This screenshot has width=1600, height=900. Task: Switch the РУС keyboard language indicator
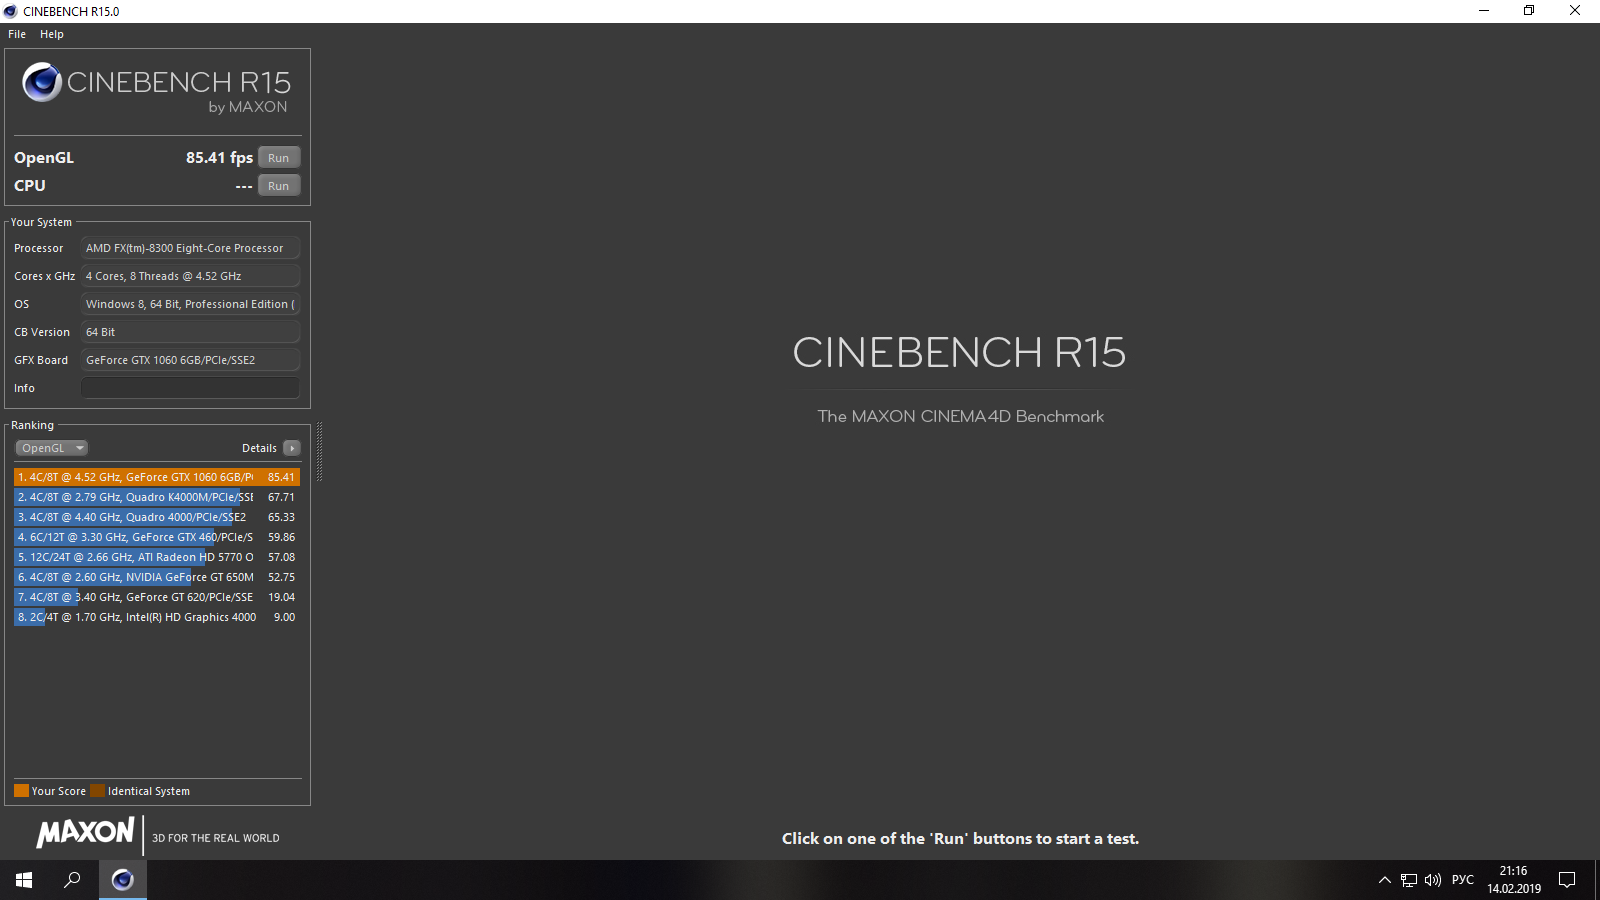[1463, 880]
